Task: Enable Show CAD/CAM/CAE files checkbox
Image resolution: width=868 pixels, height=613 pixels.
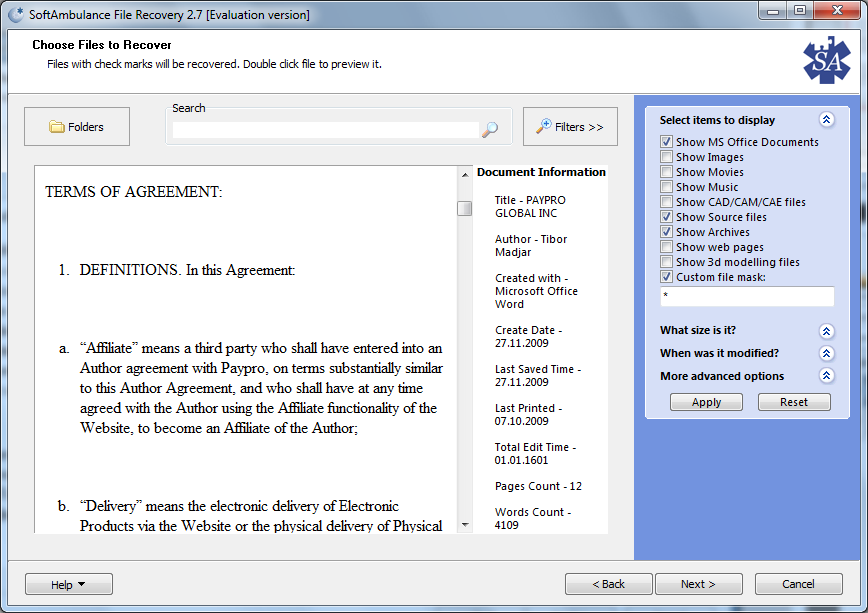Action: [666, 202]
